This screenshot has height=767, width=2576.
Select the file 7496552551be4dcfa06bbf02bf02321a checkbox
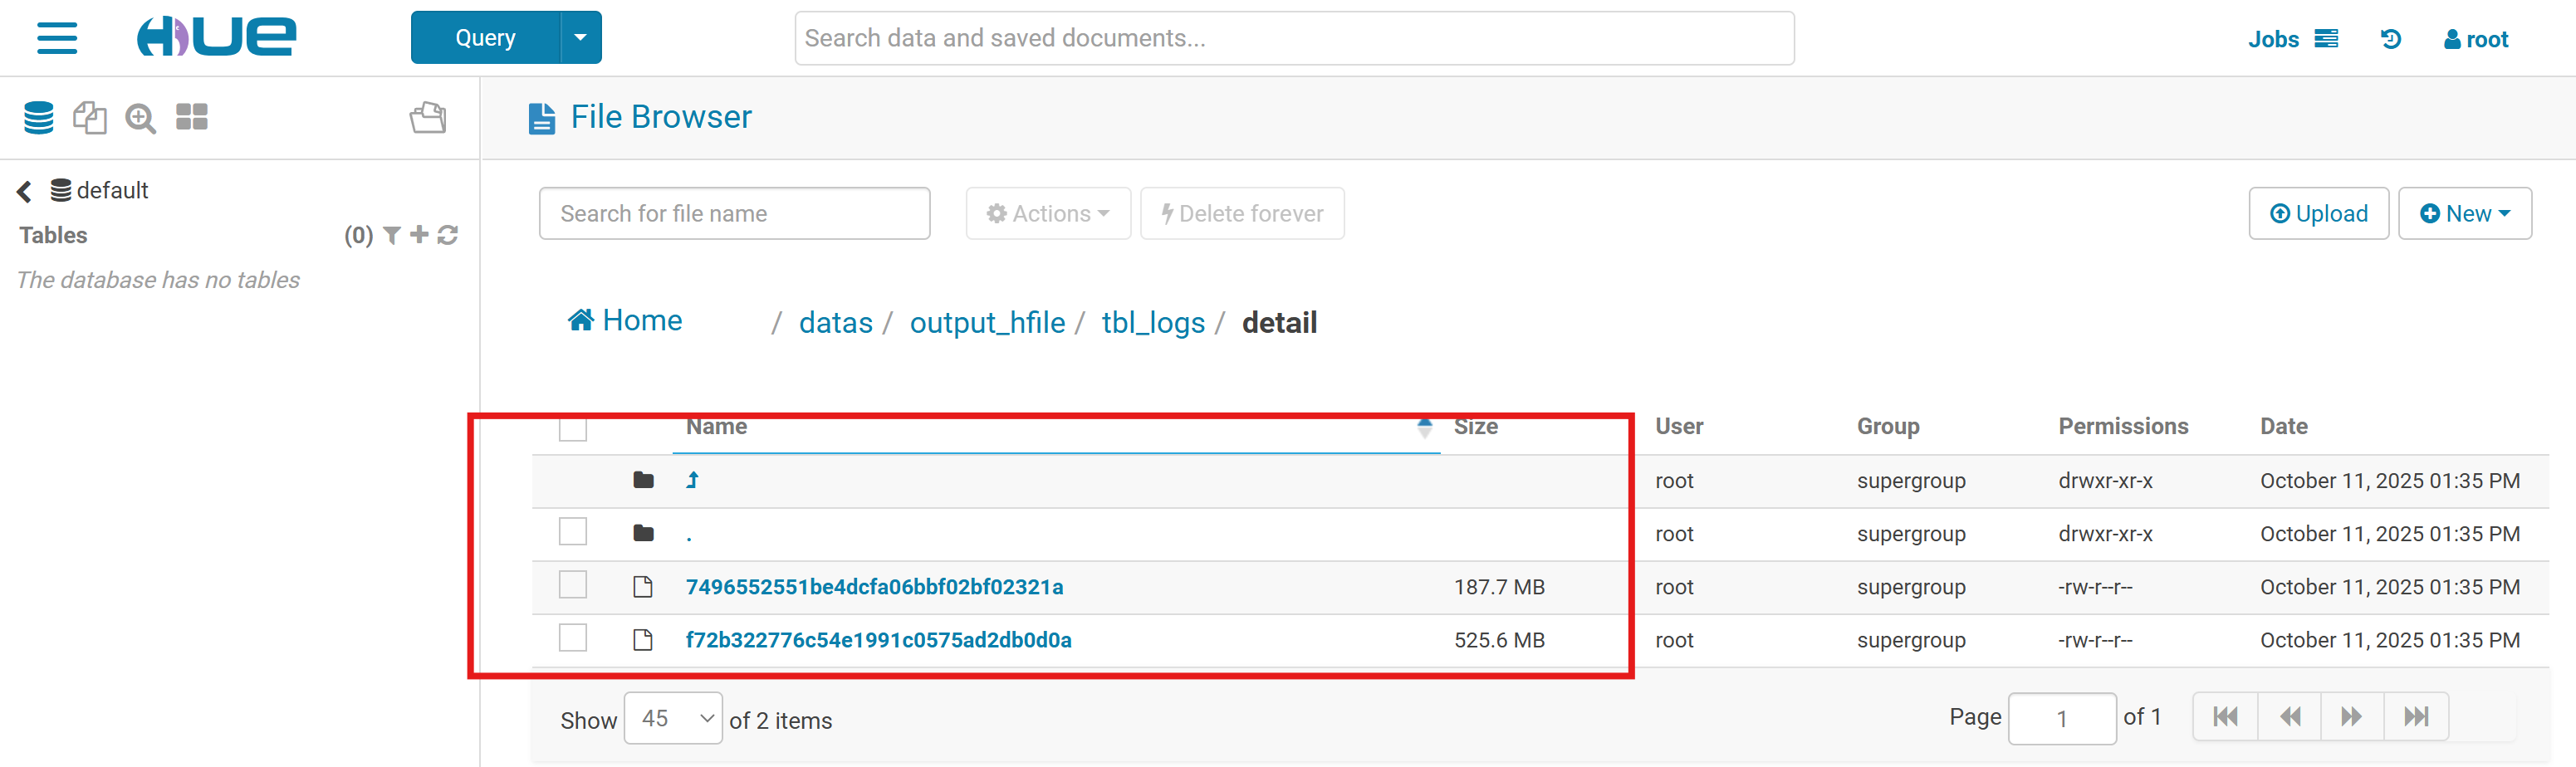(x=573, y=584)
